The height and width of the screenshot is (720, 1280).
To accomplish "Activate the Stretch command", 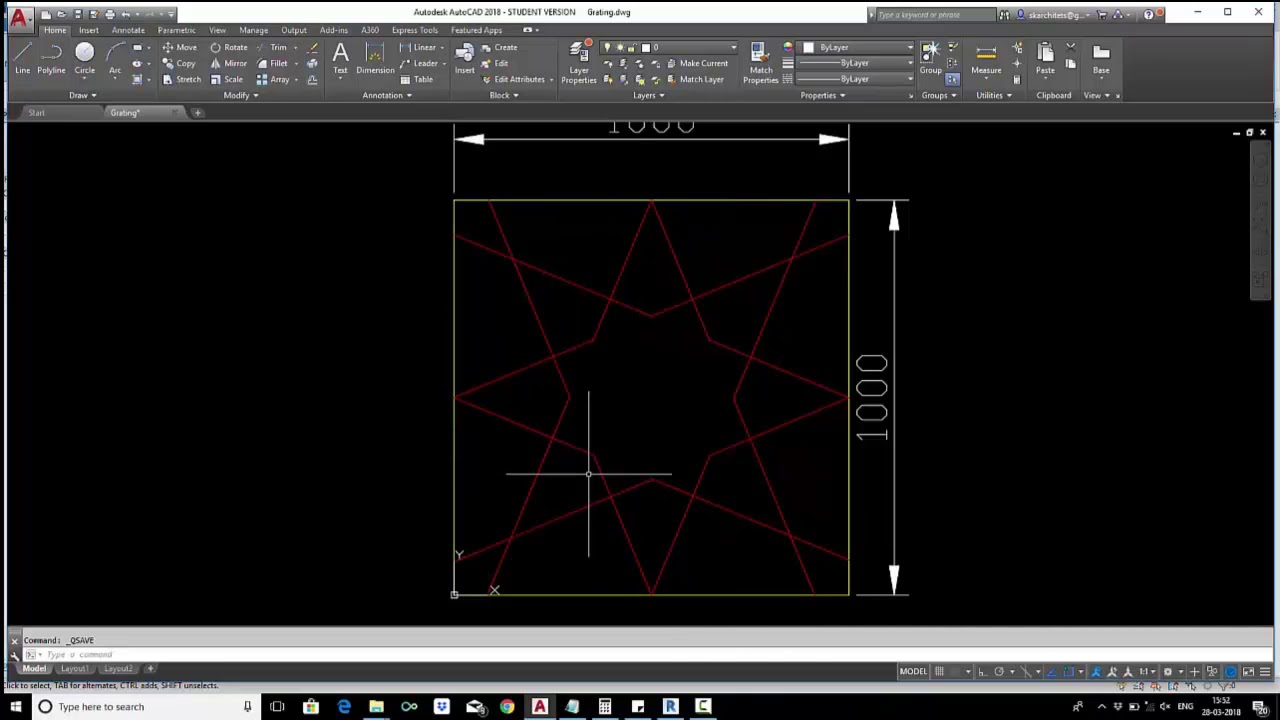I will tap(181, 79).
